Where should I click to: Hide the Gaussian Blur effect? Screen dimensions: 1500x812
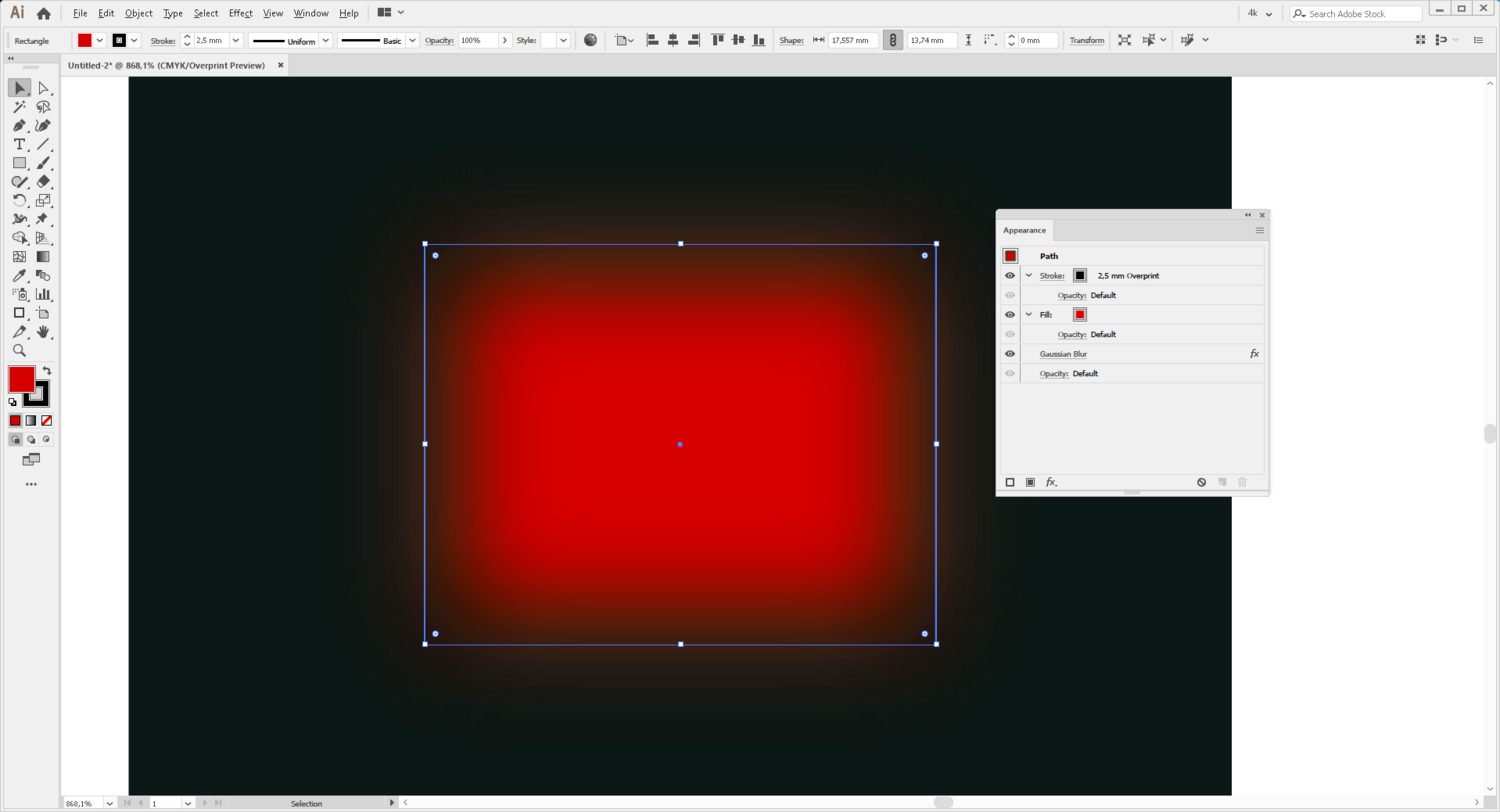pyautogui.click(x=1010, y=354)
